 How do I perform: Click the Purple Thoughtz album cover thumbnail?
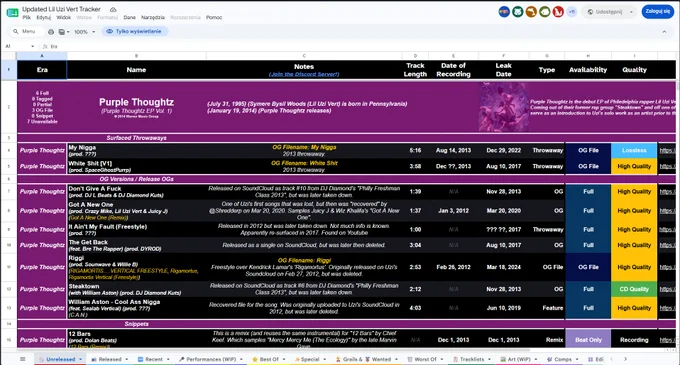click(503, 107)
